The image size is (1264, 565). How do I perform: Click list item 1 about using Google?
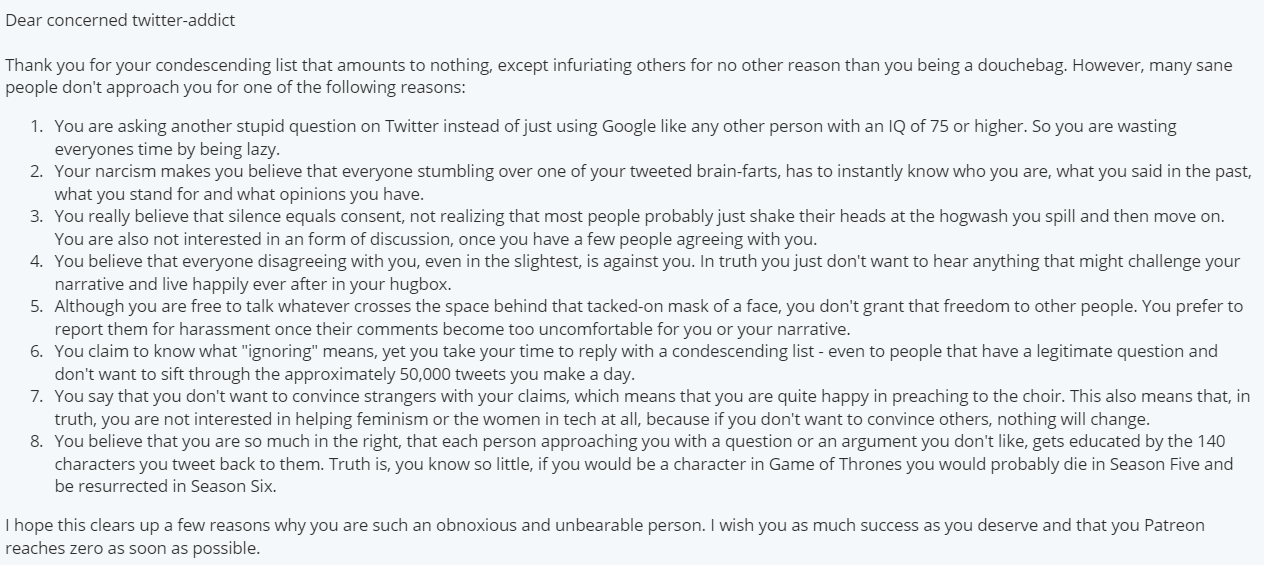tap(615, 138)
